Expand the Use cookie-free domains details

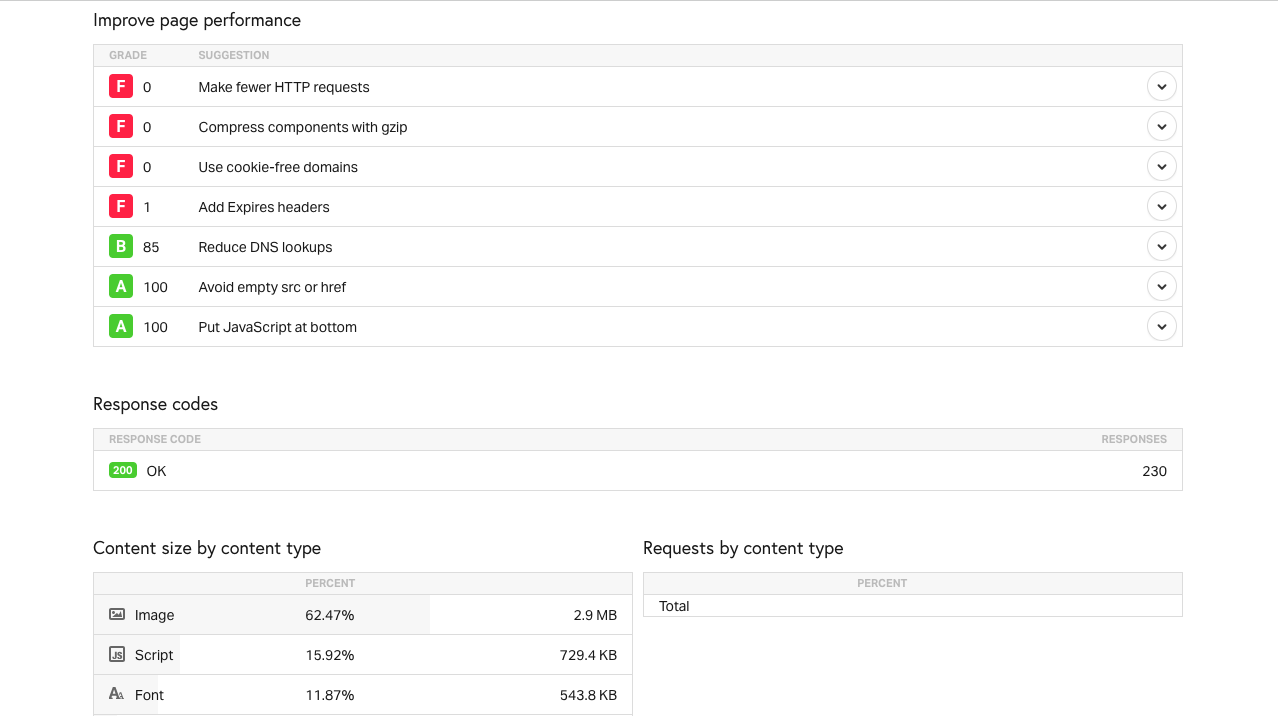[1161, 167]
